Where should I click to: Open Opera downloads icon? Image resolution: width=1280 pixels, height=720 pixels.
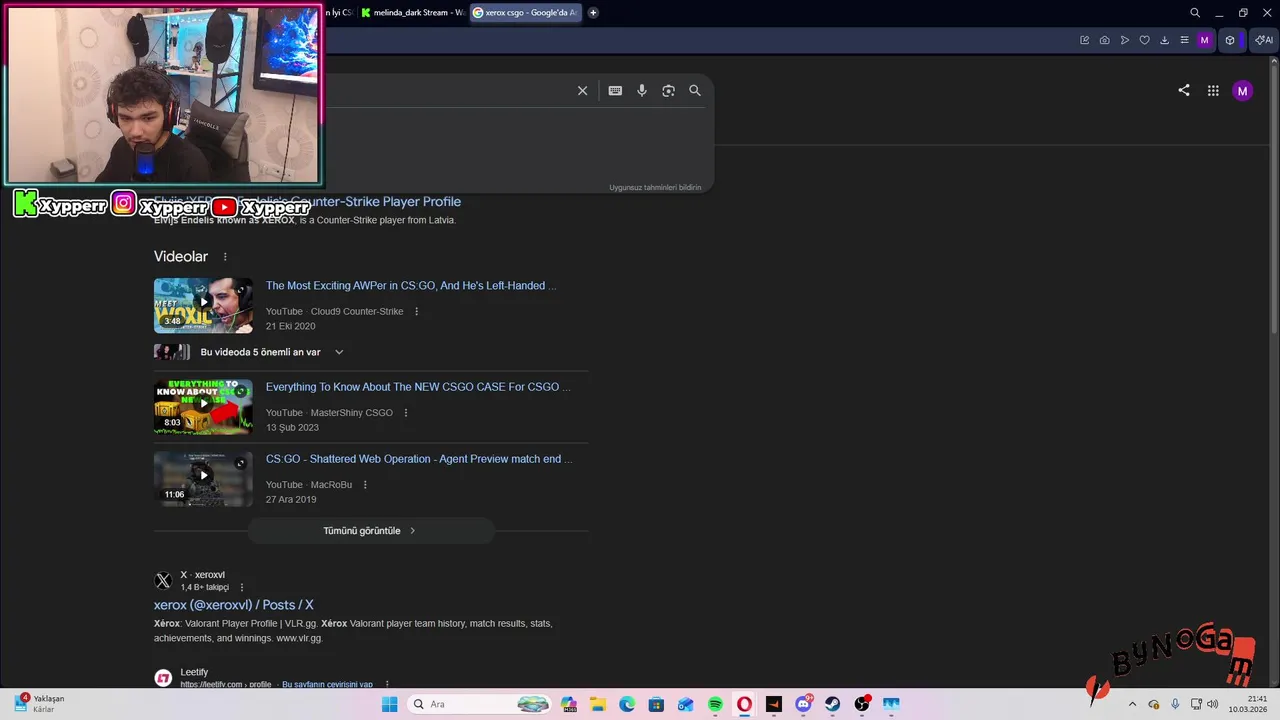pyautogui.click(x=1164, y=40)
